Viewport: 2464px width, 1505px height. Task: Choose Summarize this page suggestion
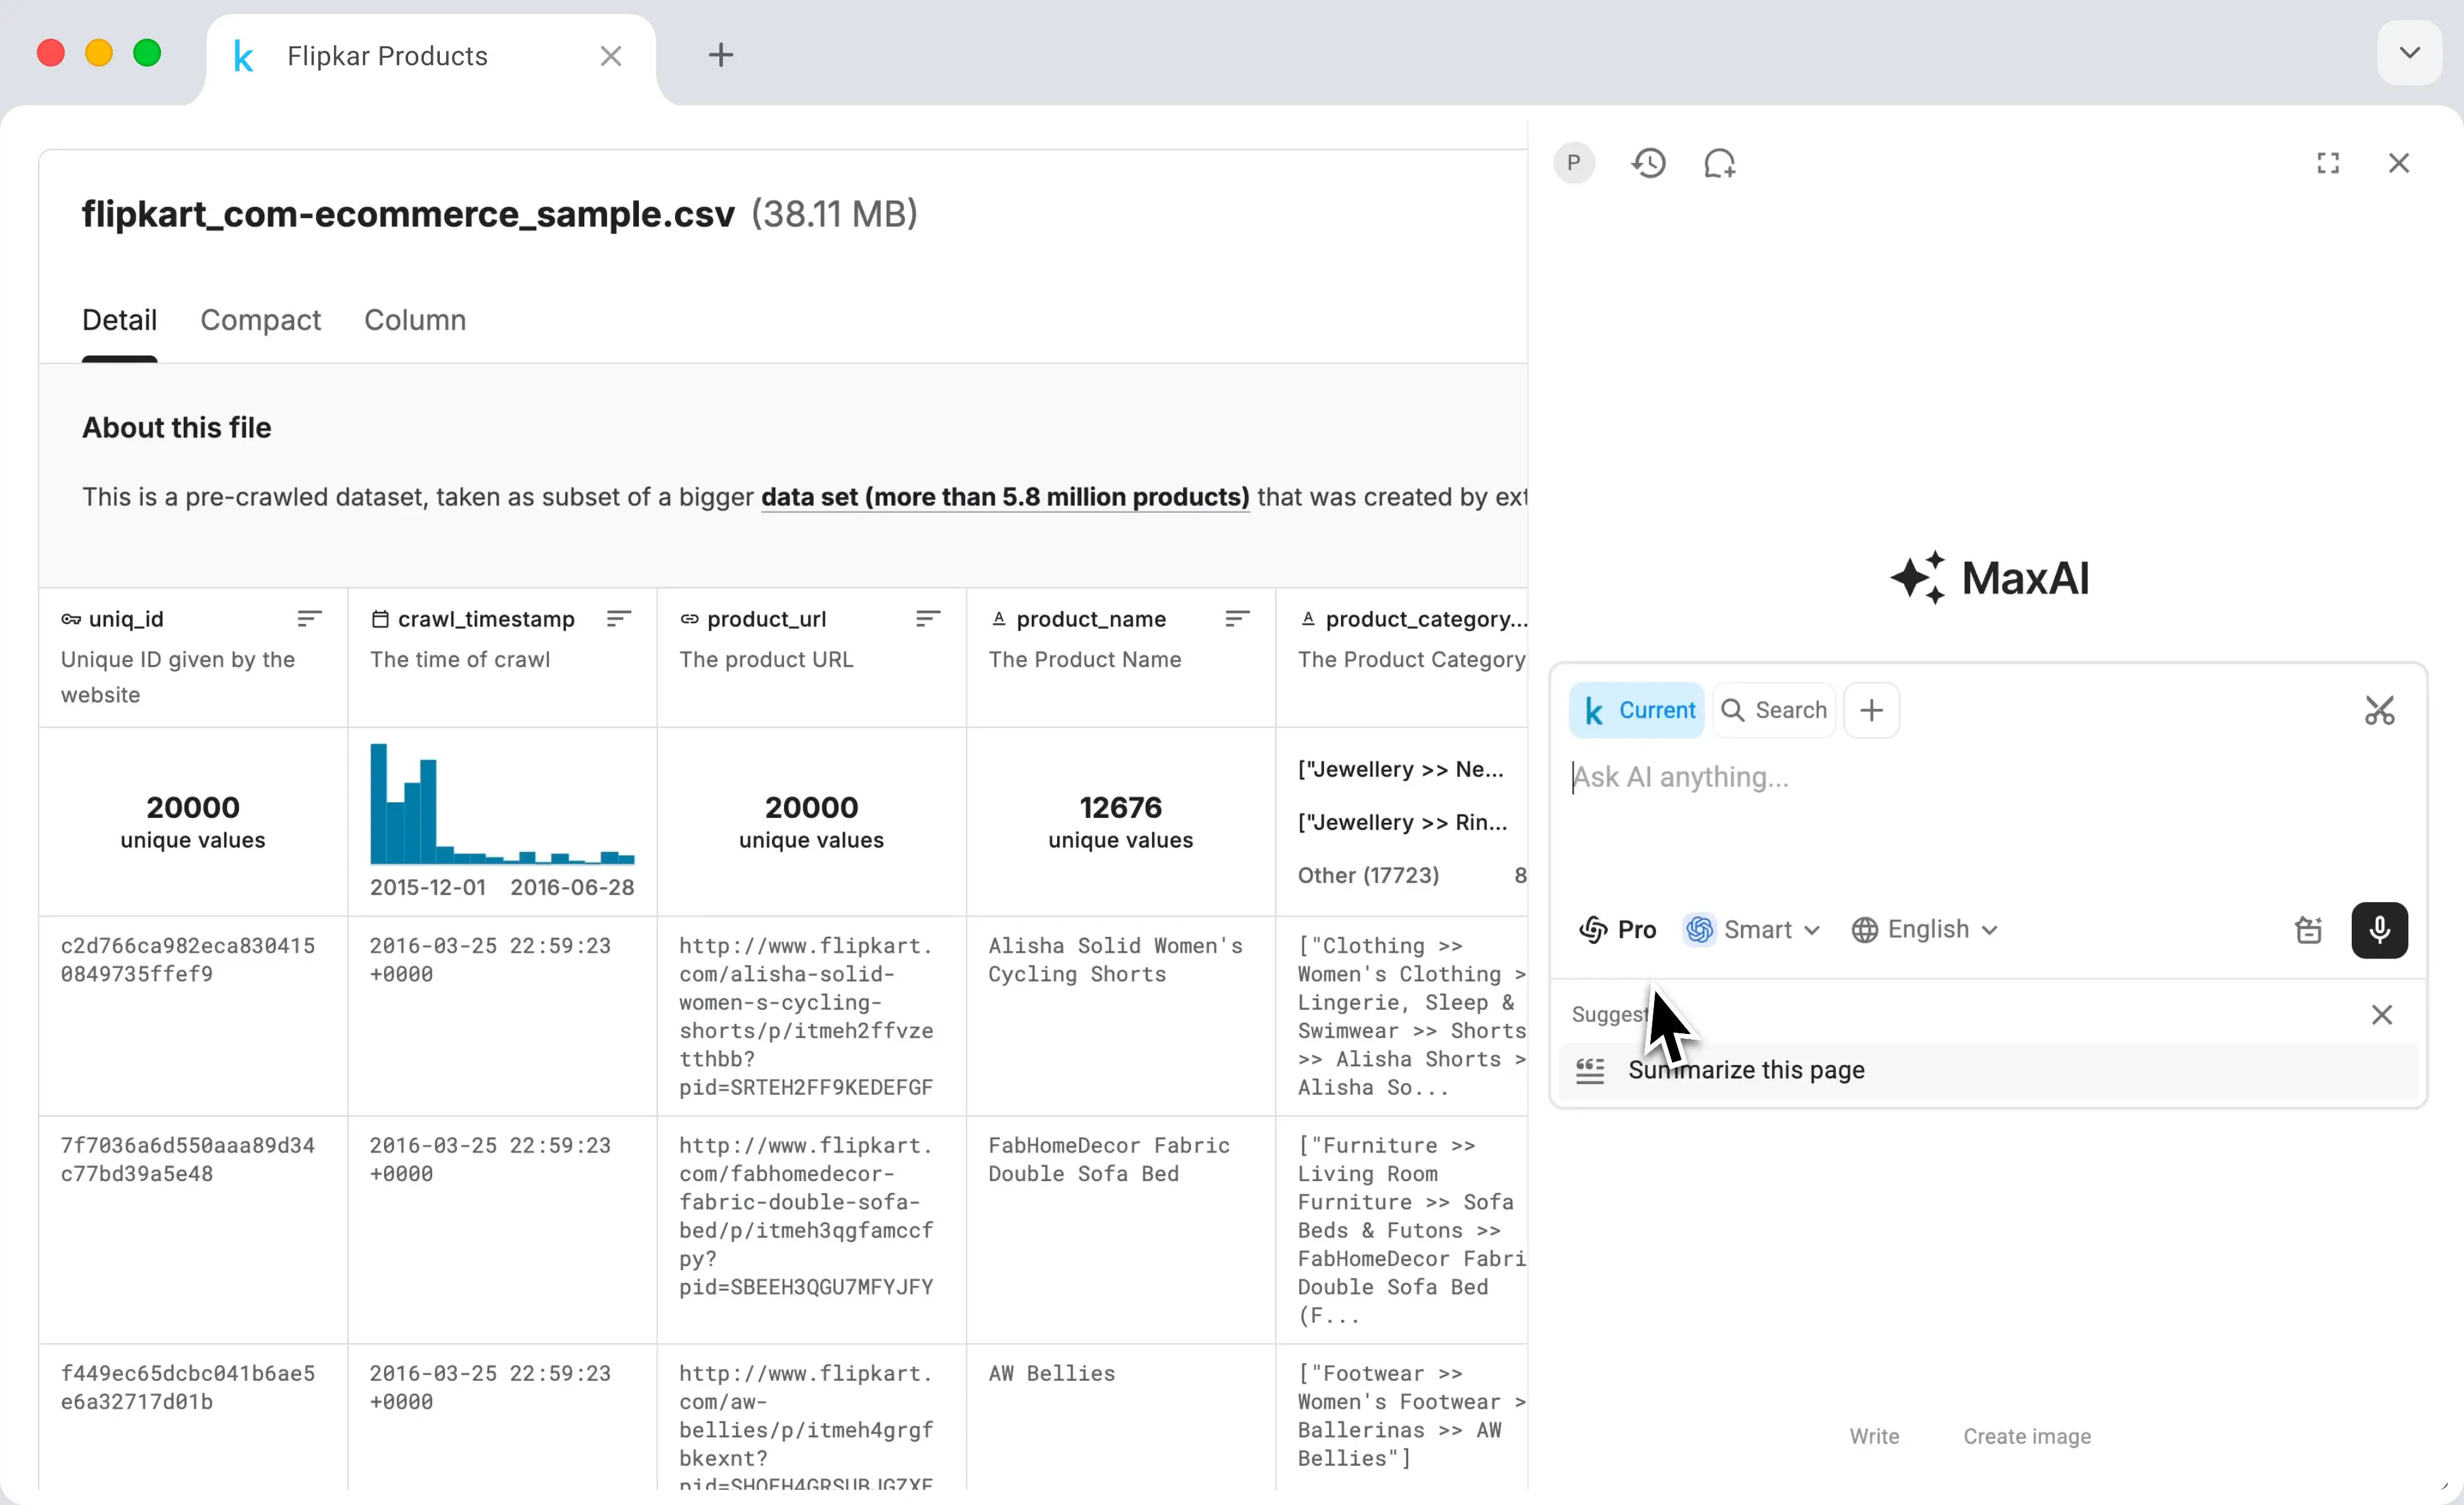click(x=1988, y=1070)
